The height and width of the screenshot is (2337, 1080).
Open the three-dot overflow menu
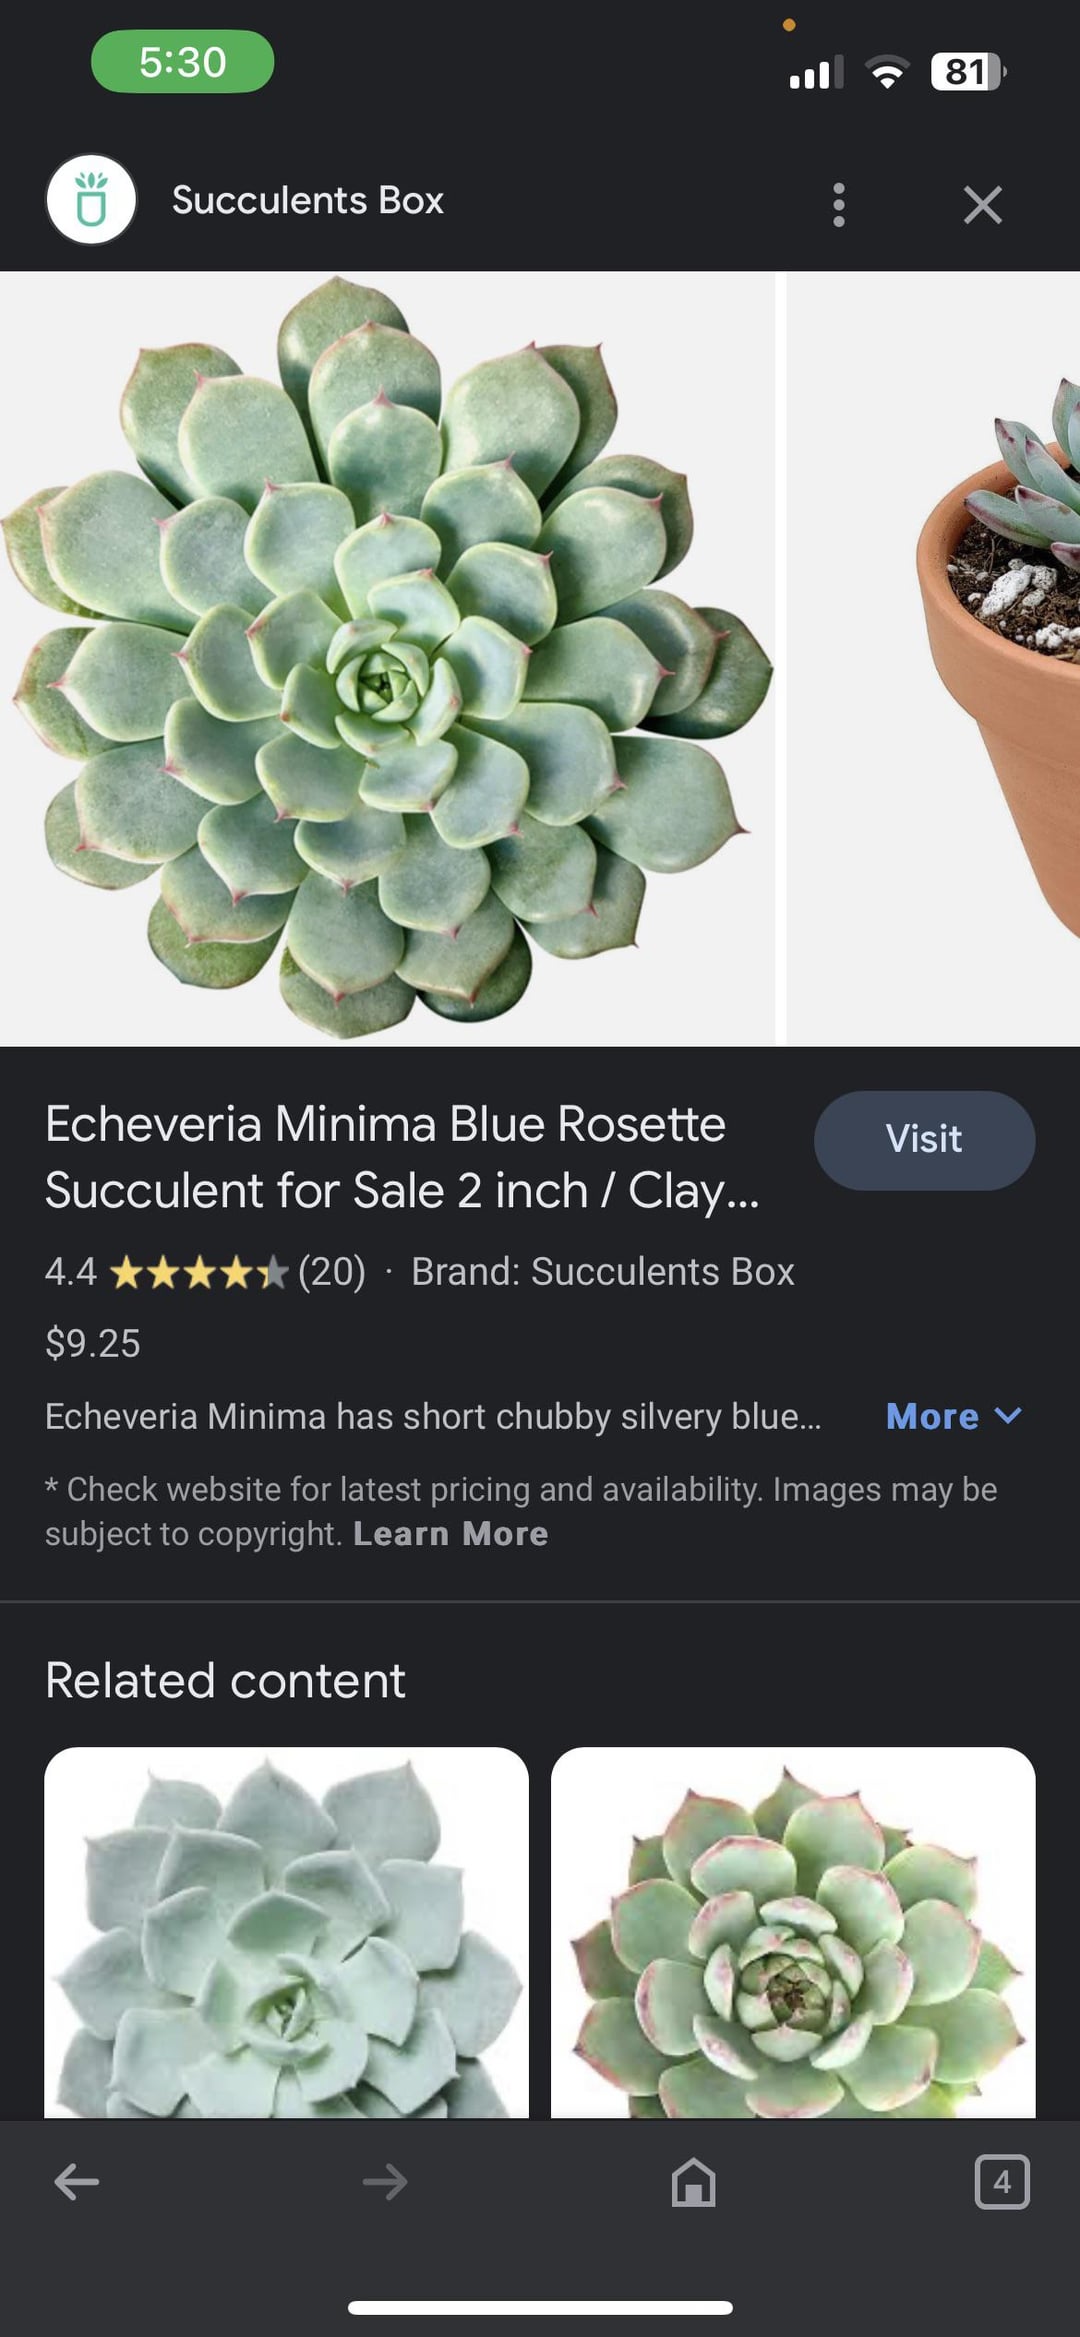(838, 204)
